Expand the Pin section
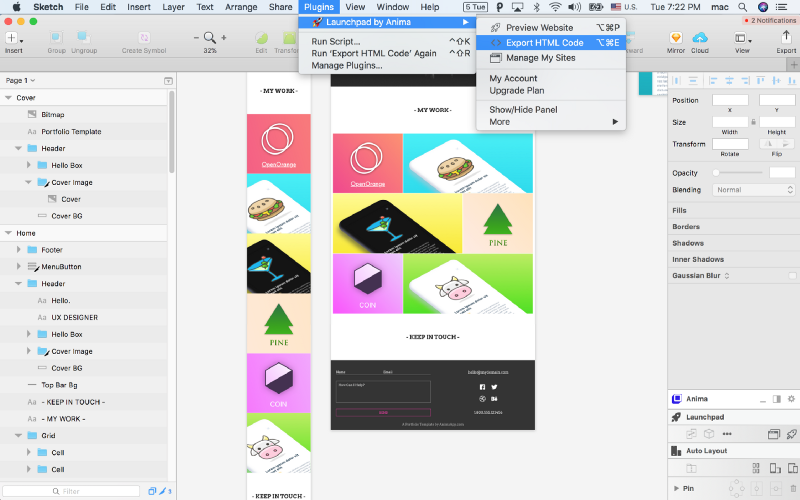 [677, 489]
